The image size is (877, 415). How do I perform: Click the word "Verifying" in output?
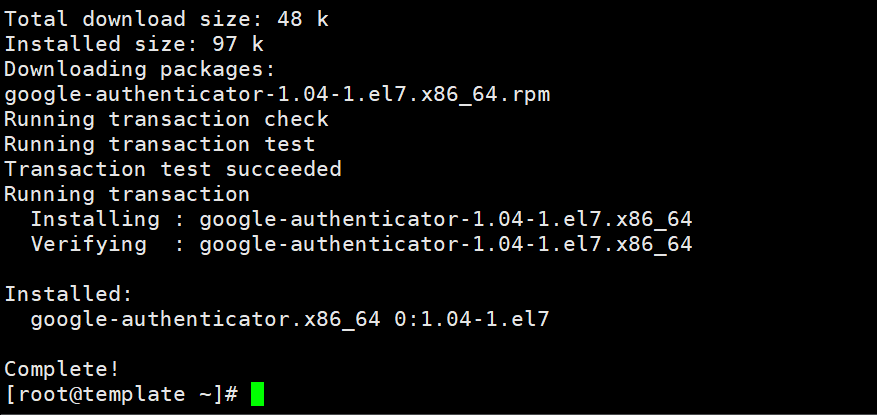tap(88, 244)
